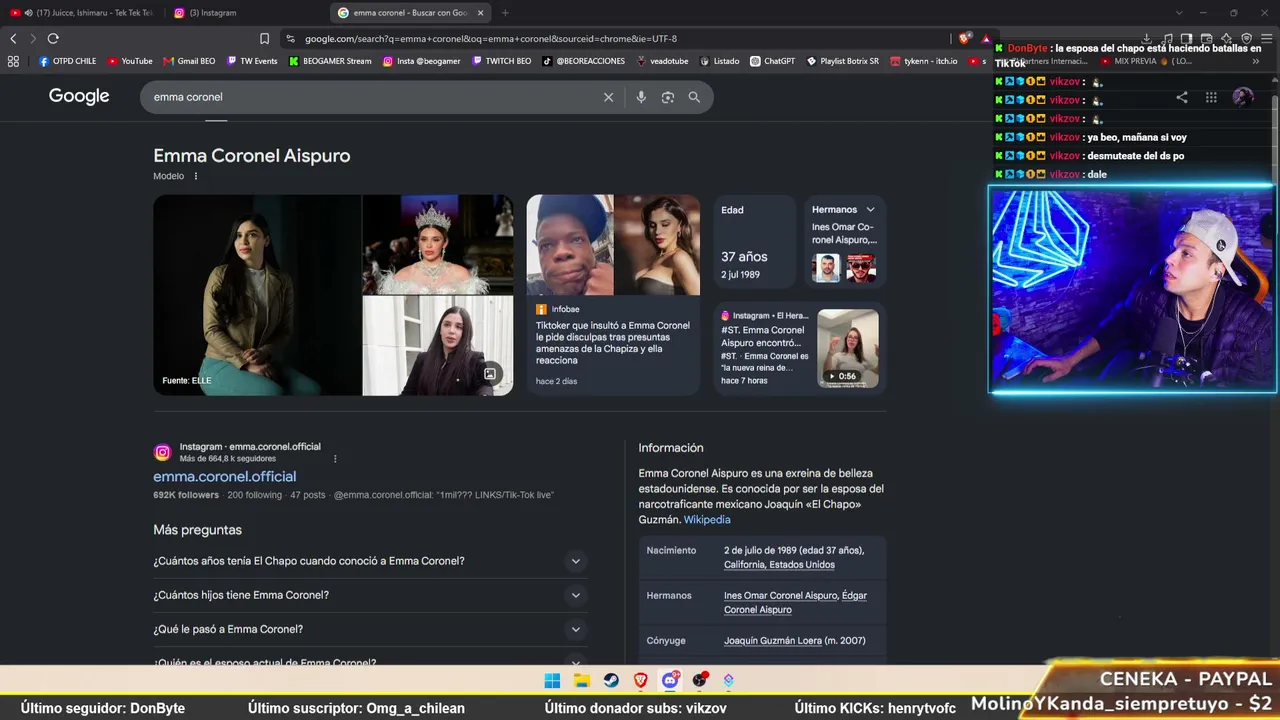Open the new tab plus button
1280x720 pixels.
505,13
